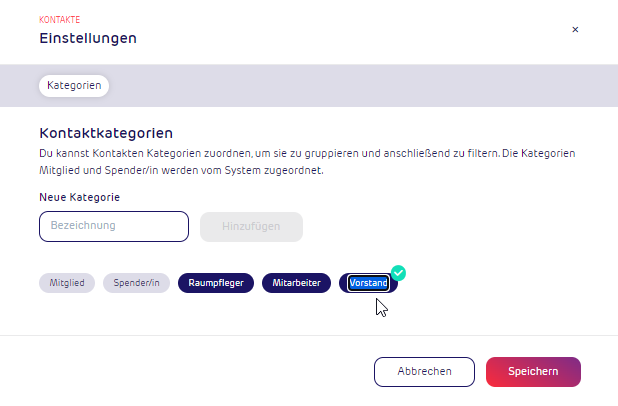This screenshot has width=618, height=406.
Task: Click the Kontaktkategorien section heading
Action: [106, 133]
